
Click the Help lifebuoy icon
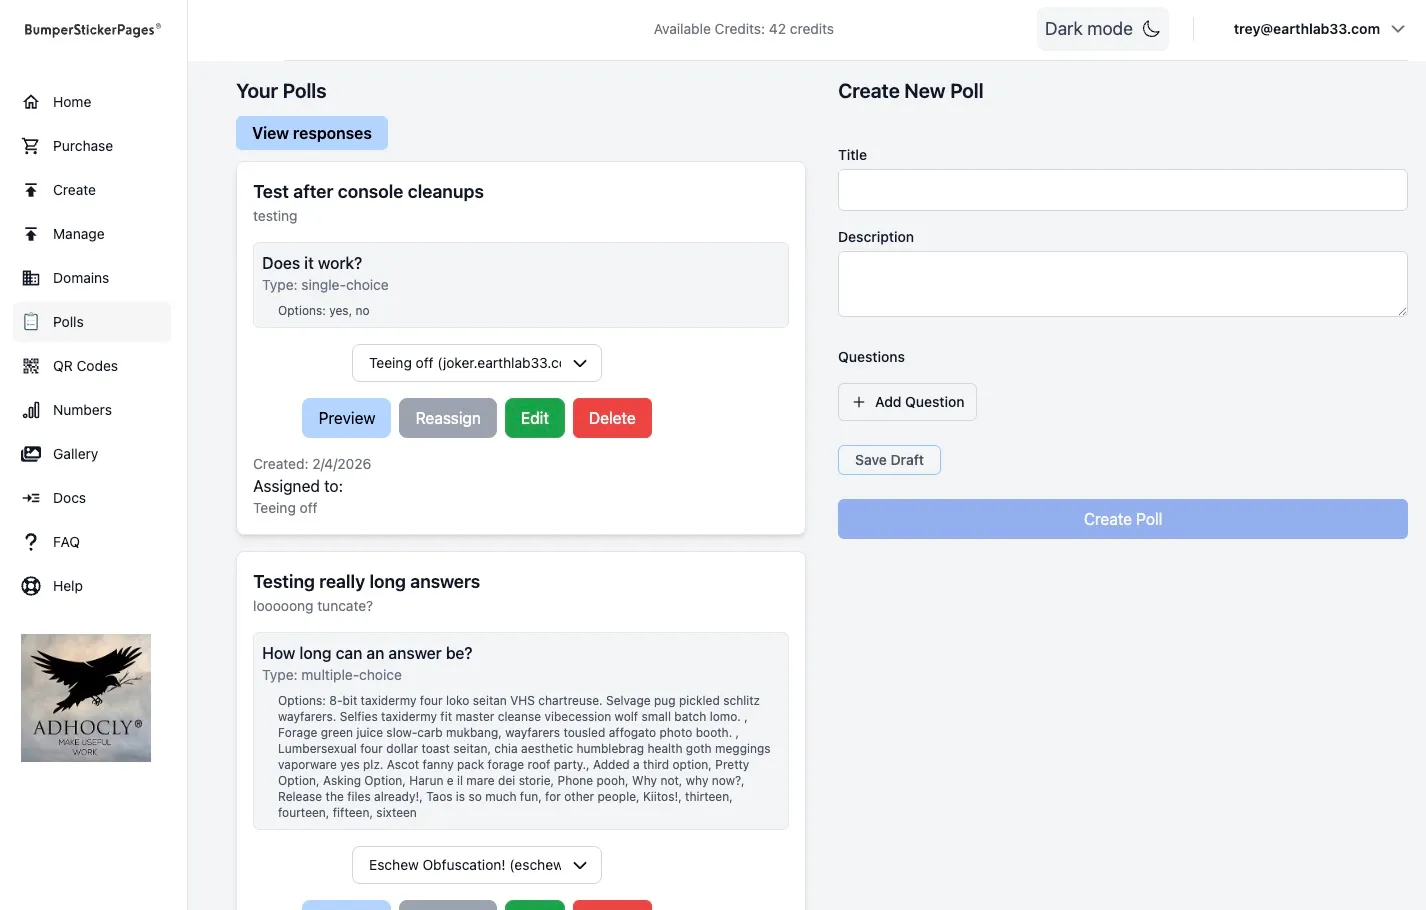(31, 586)
